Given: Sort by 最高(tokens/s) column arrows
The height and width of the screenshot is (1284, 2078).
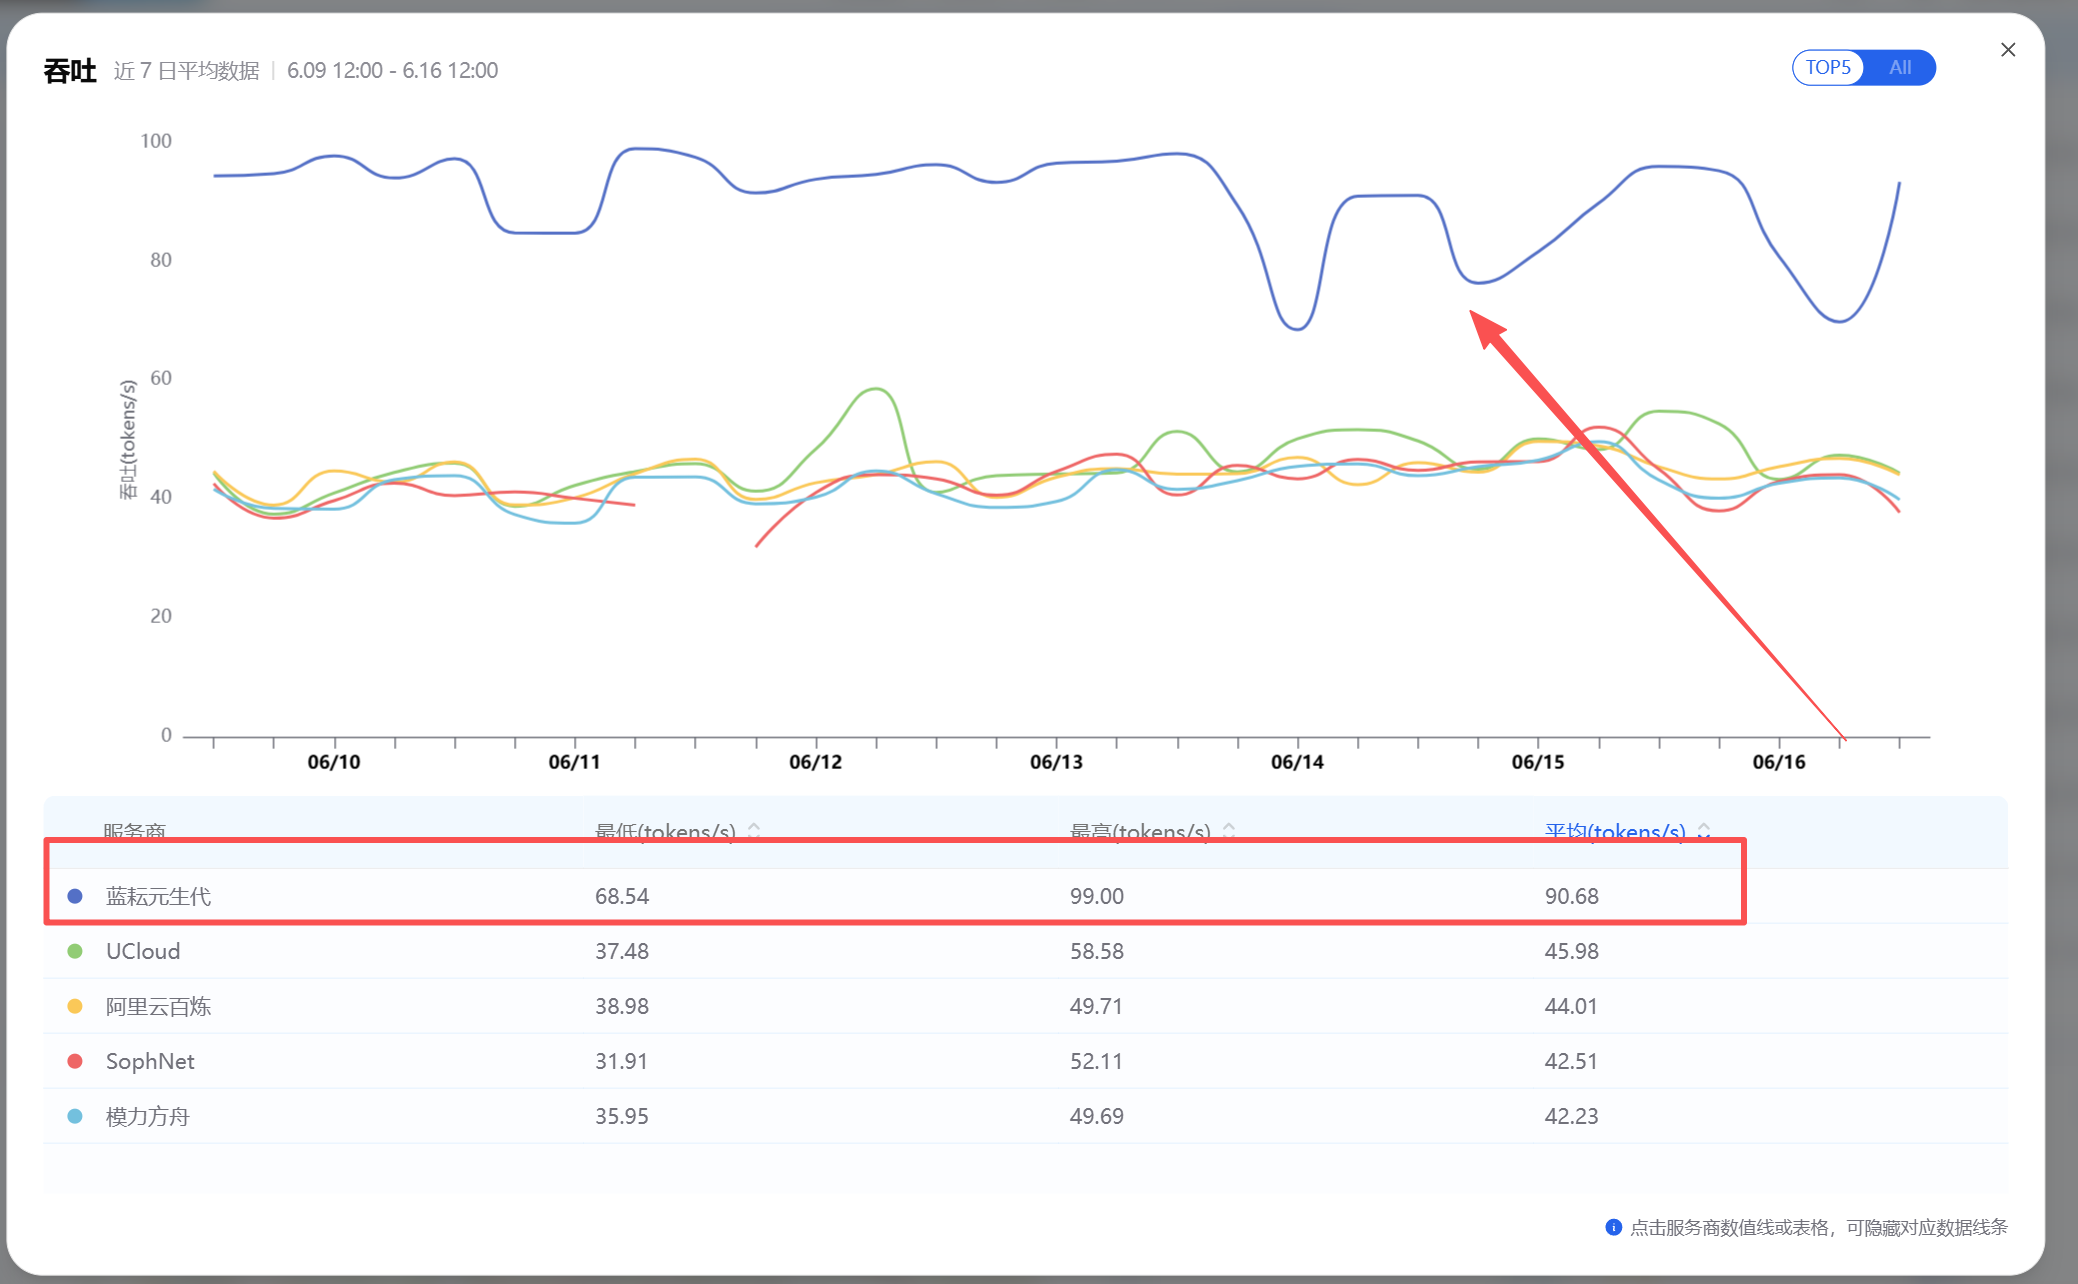Looking at the screenshot, I should [1229, 830].
